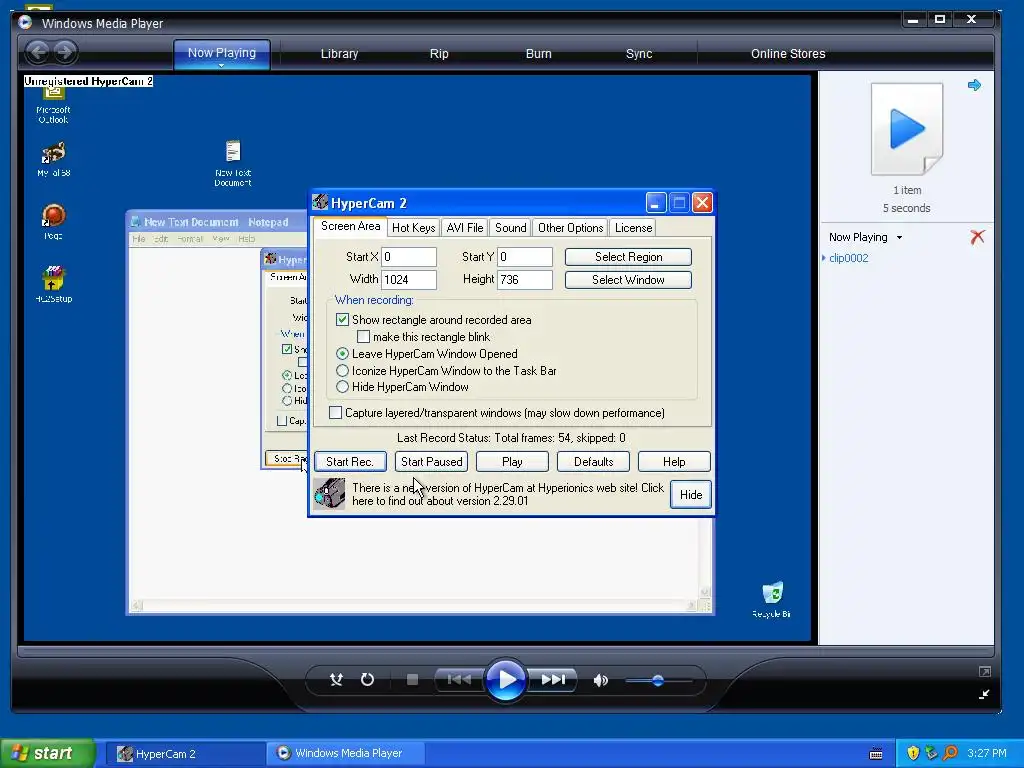This screenshot has height=768, width=1024.
Task: Switch to full screen view icon
Action: point(984,671)
